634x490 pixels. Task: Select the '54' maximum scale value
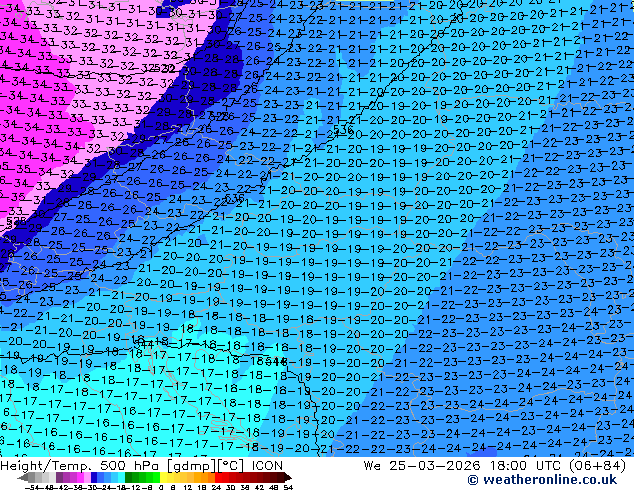point(288,488)
